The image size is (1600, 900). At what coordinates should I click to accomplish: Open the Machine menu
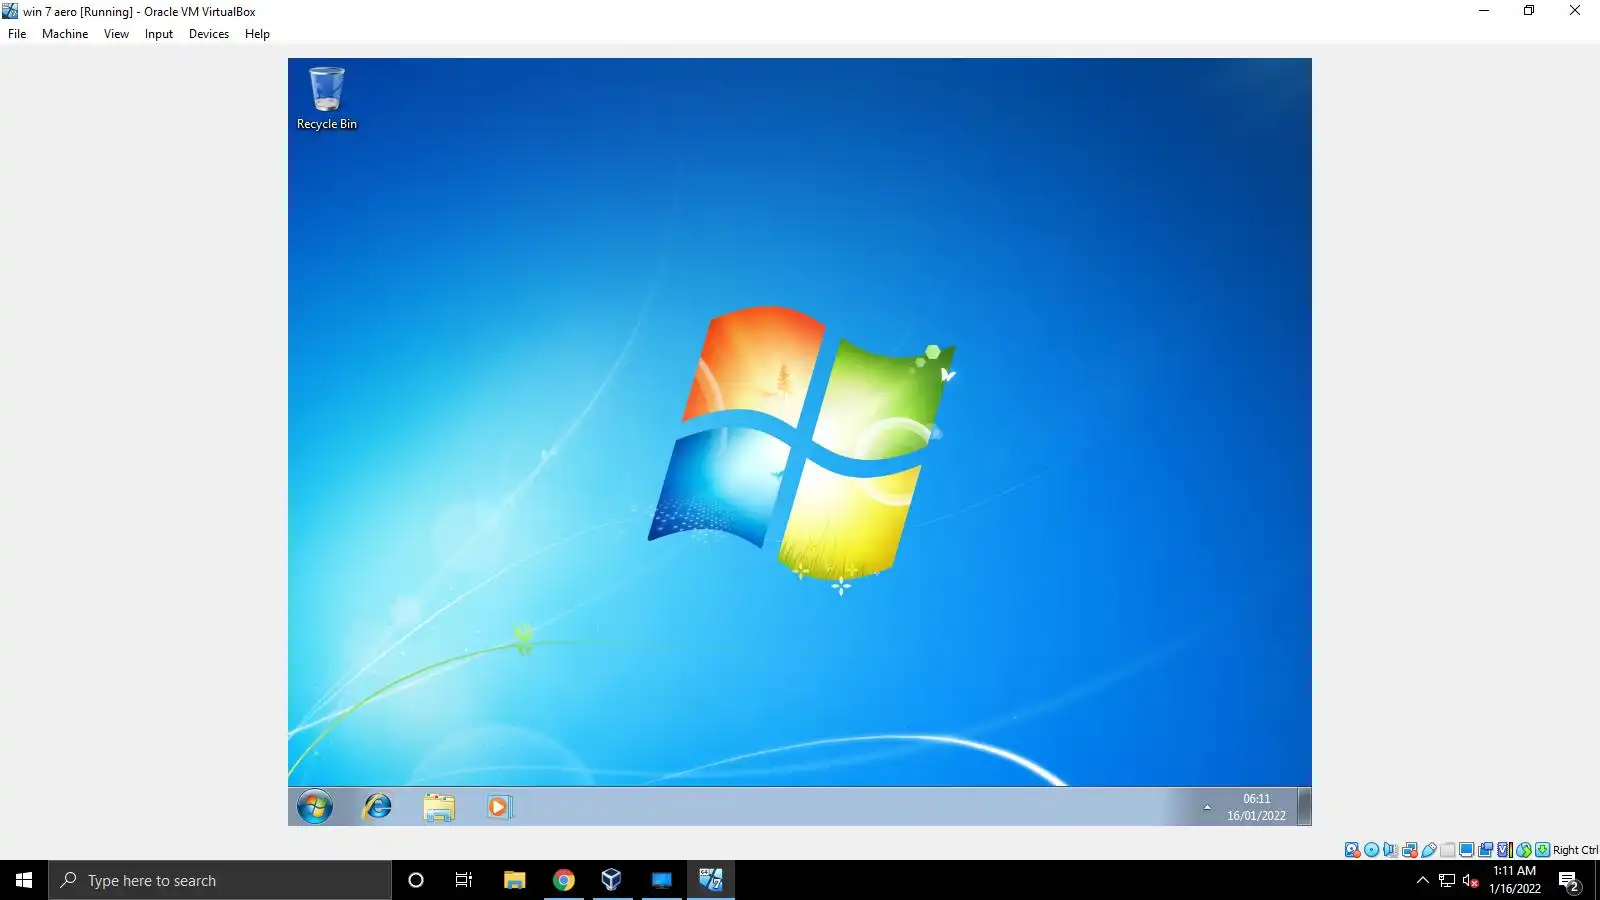65,34
